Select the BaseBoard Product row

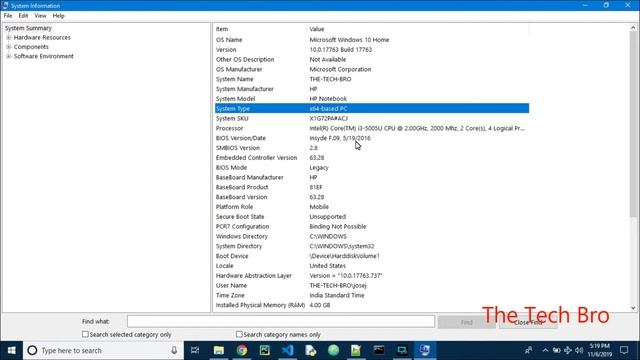[372, 187]
